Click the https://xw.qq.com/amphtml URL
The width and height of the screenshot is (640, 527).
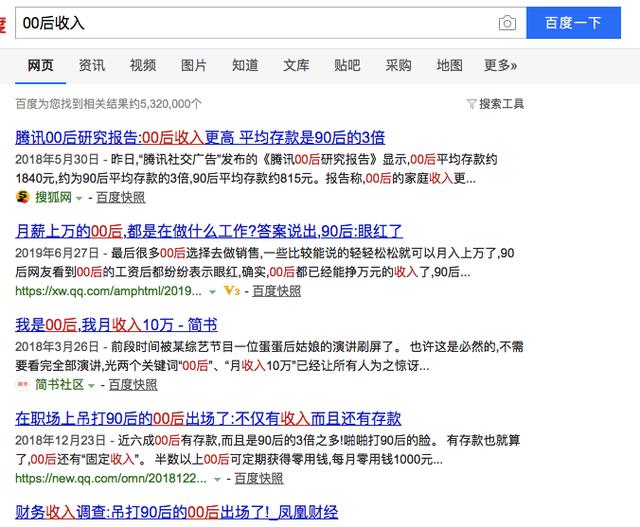click(108, 291)
